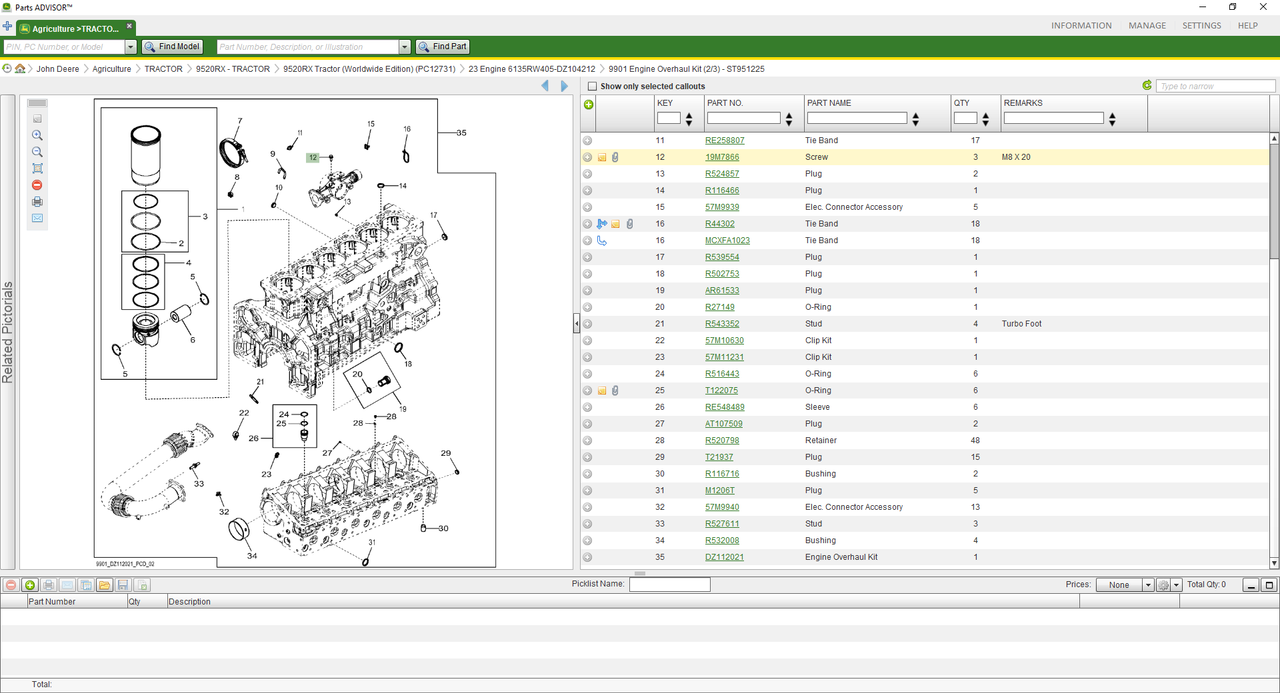Close the Agriculture tab with its x
The width and height of the screenshot is (1280, 693).
(x=130, y=28)
